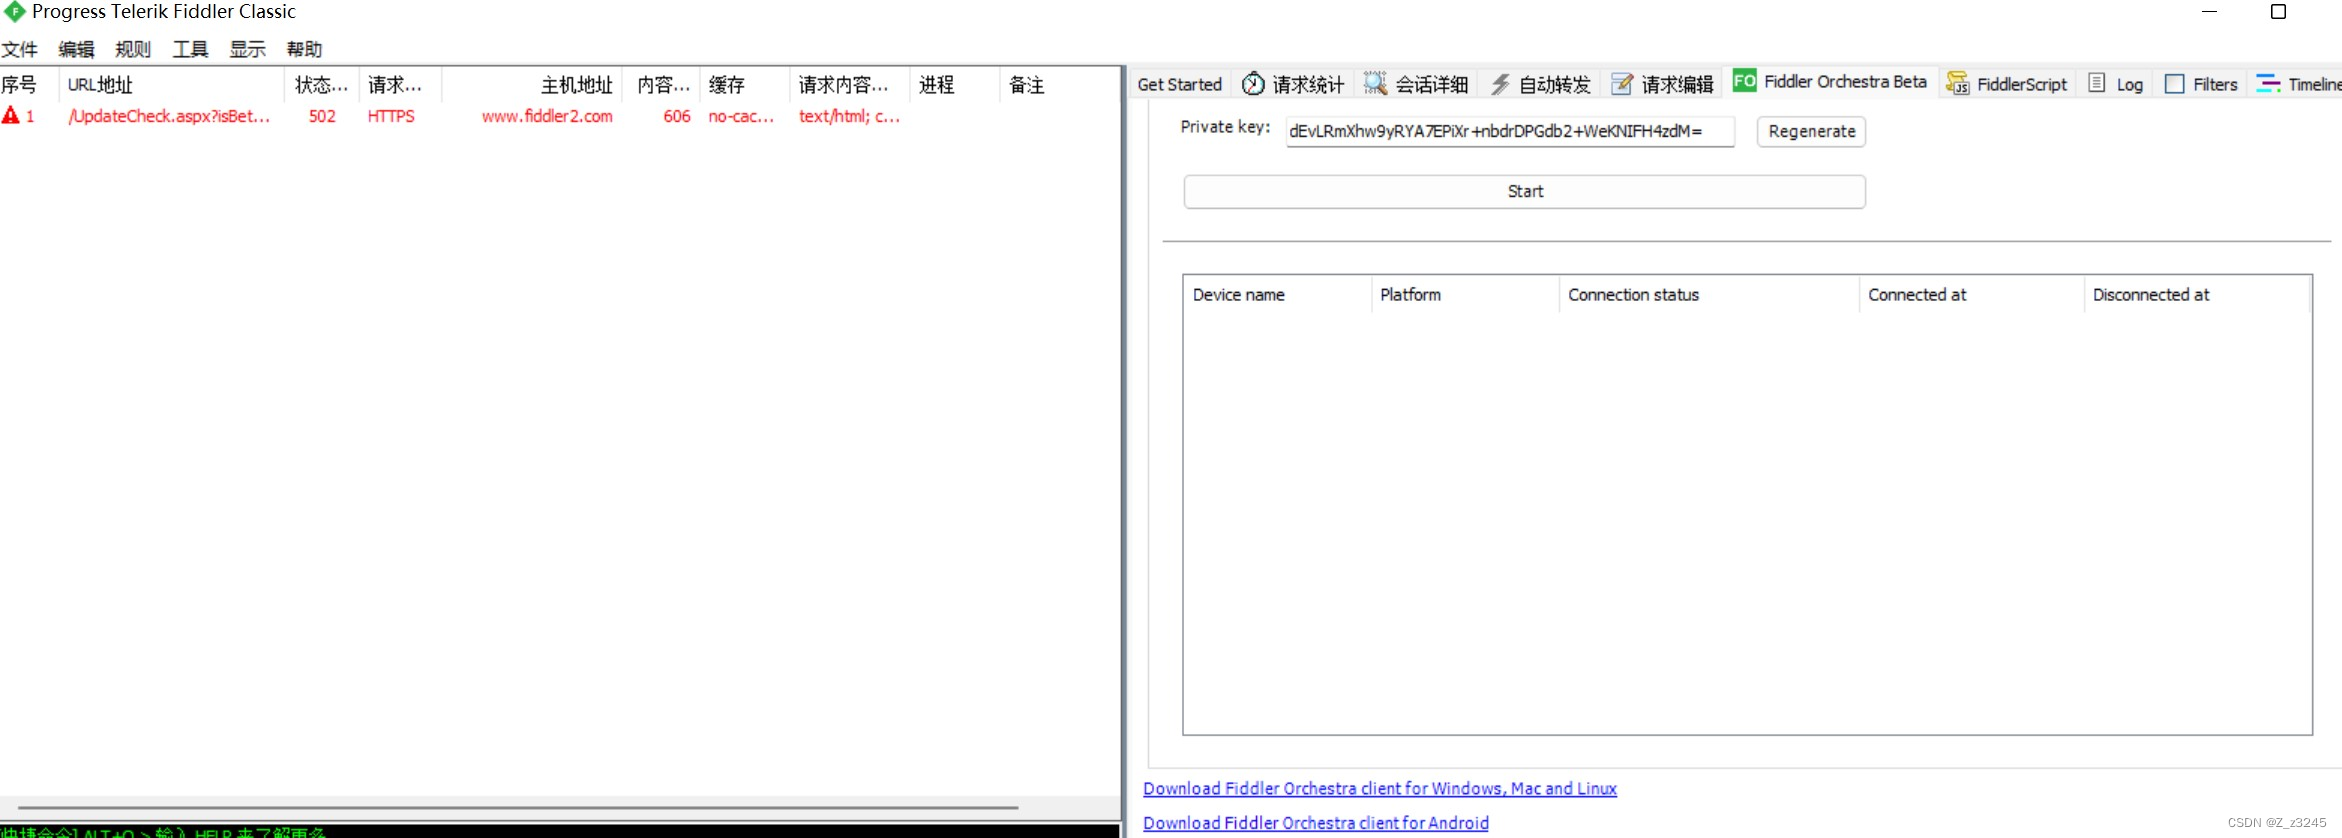Click the Fiddler logo icon in title bar
This screenshot has width=2342, height=838.
pos(14,12)
